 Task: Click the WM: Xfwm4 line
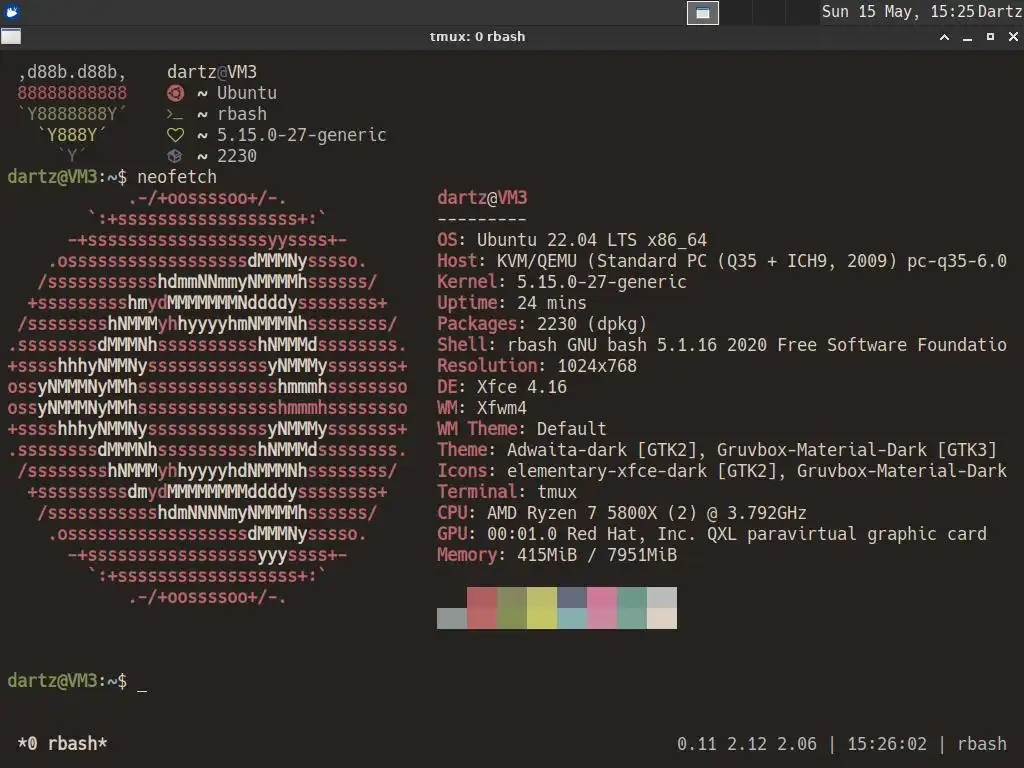click(482, 408)
